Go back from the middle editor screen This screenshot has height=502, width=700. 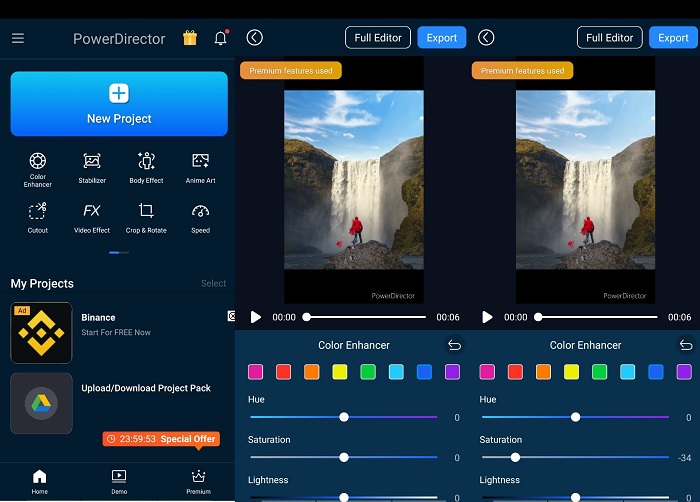[x=254, y=38]
